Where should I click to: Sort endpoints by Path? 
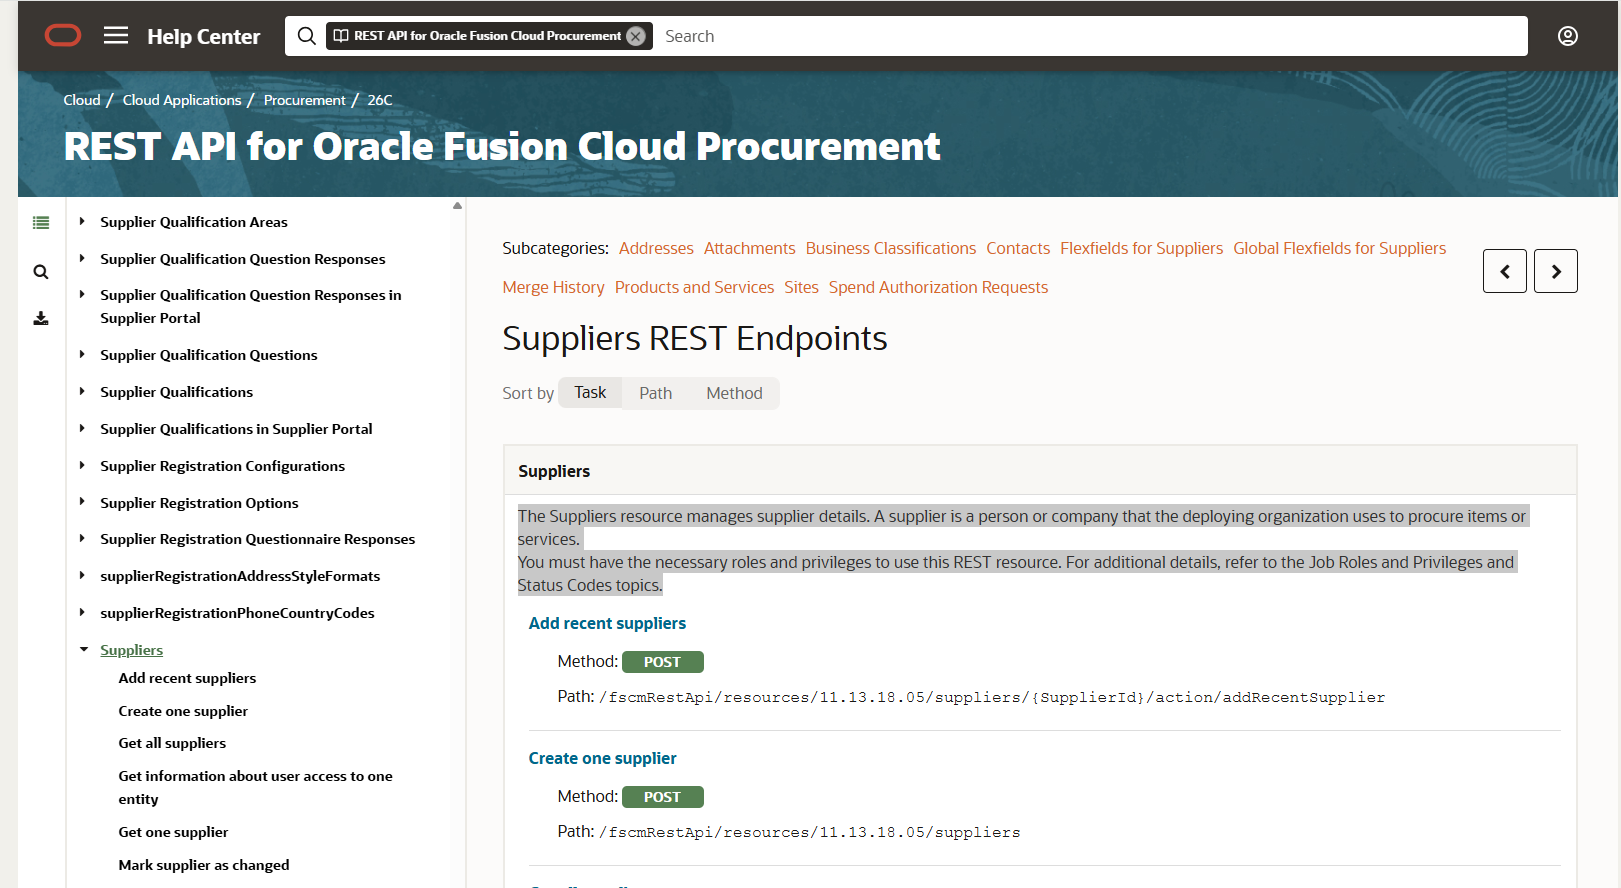[x=656, y=393]
